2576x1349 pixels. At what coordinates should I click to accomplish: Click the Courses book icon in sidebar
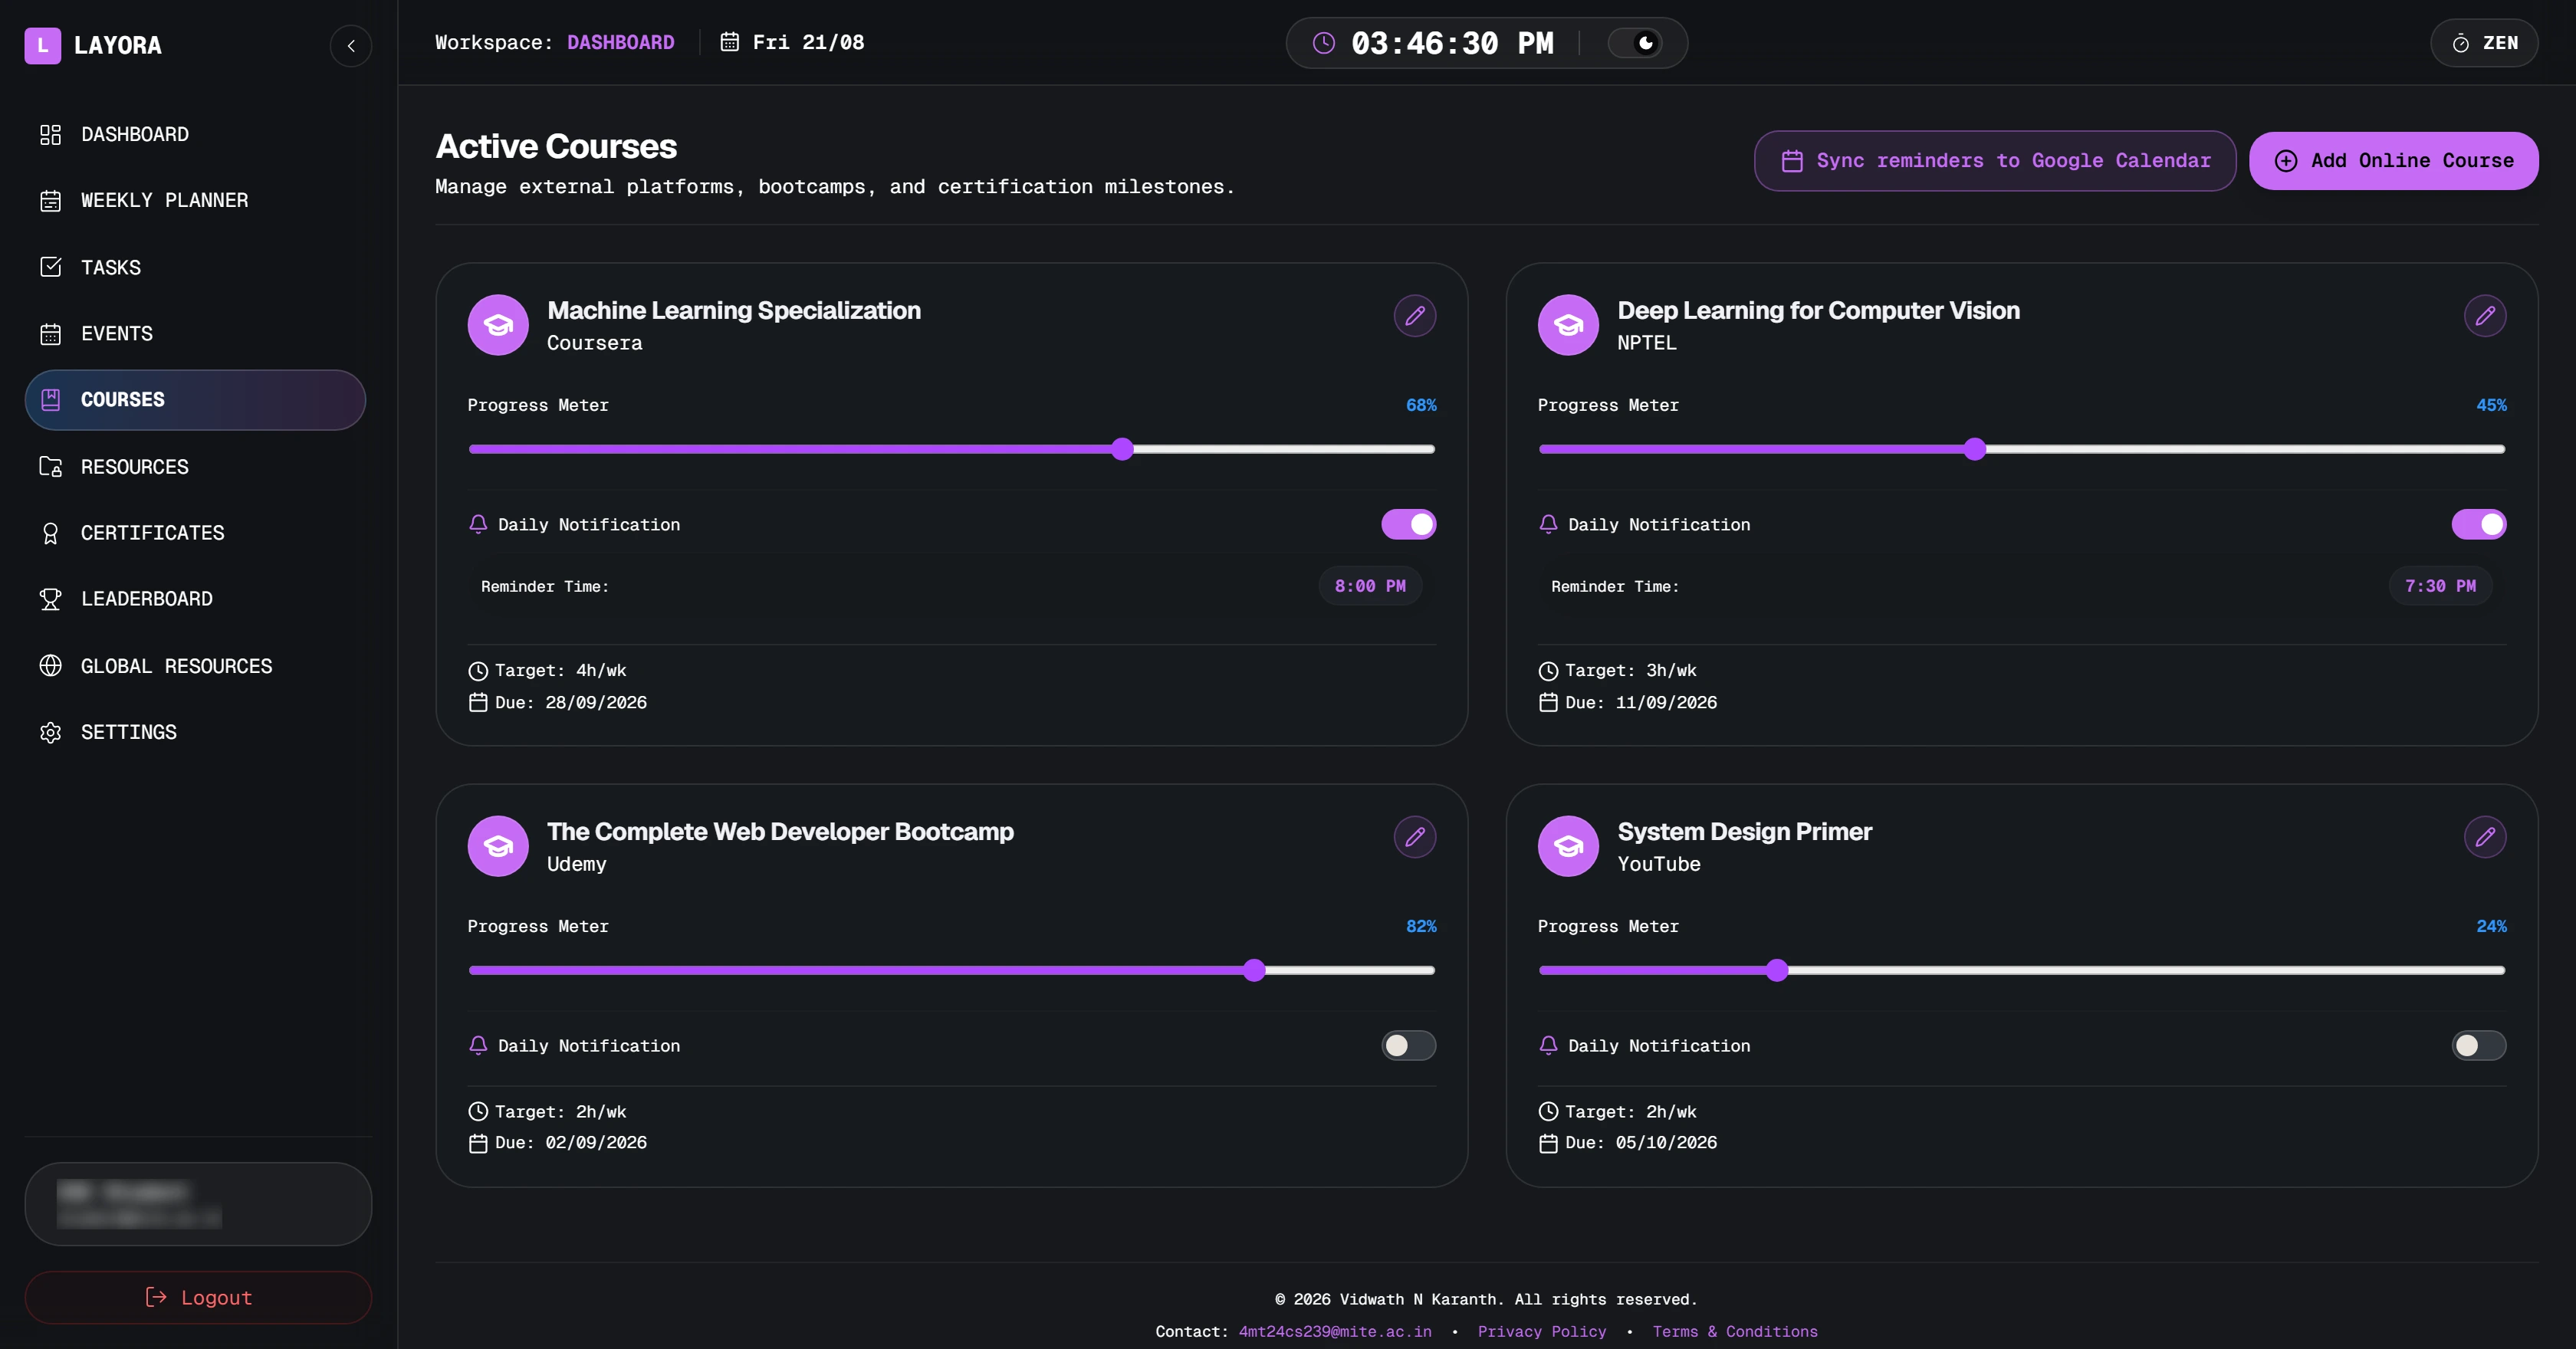tap(50, 400)
